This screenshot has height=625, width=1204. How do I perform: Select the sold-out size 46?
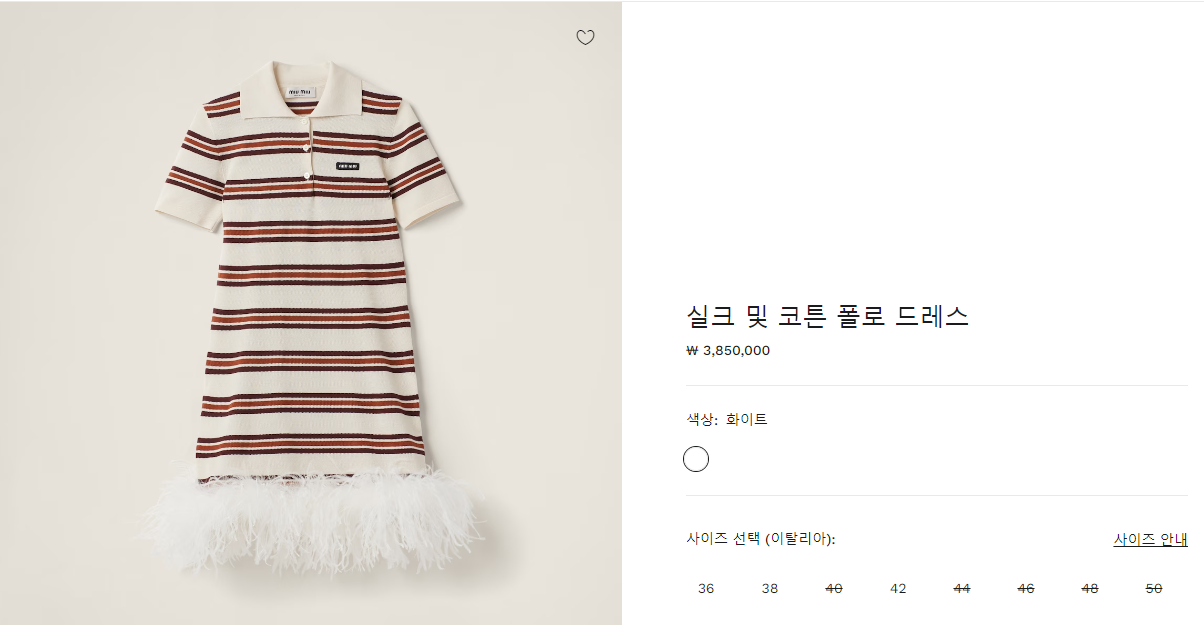tap(1026, 588)
